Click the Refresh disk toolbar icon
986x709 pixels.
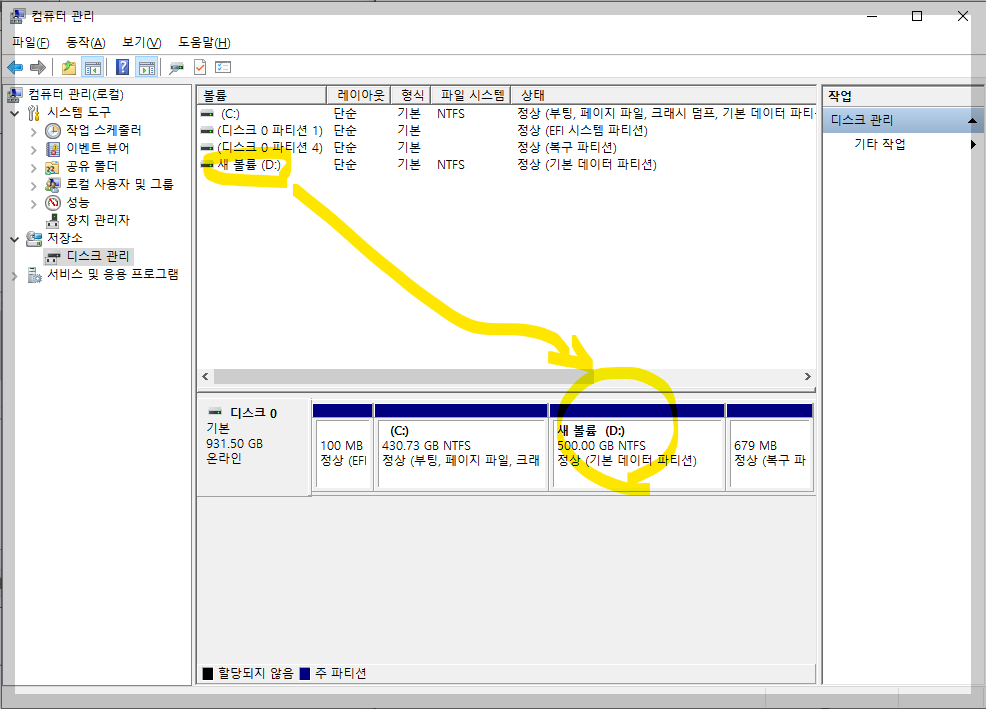coord(177,67)
